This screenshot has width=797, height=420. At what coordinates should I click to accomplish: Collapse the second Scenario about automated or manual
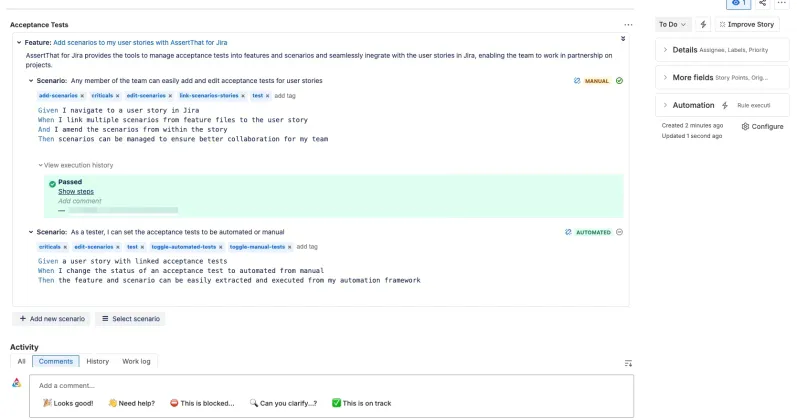point(31,232)
